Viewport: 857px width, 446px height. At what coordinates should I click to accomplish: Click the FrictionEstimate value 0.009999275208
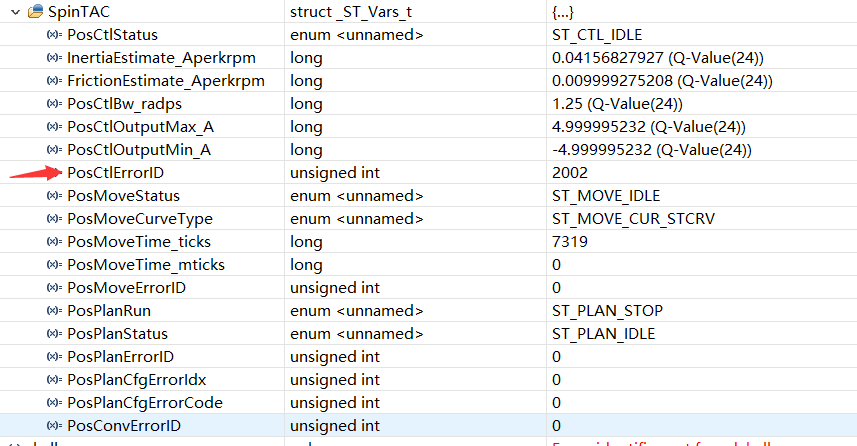[662, 81]
